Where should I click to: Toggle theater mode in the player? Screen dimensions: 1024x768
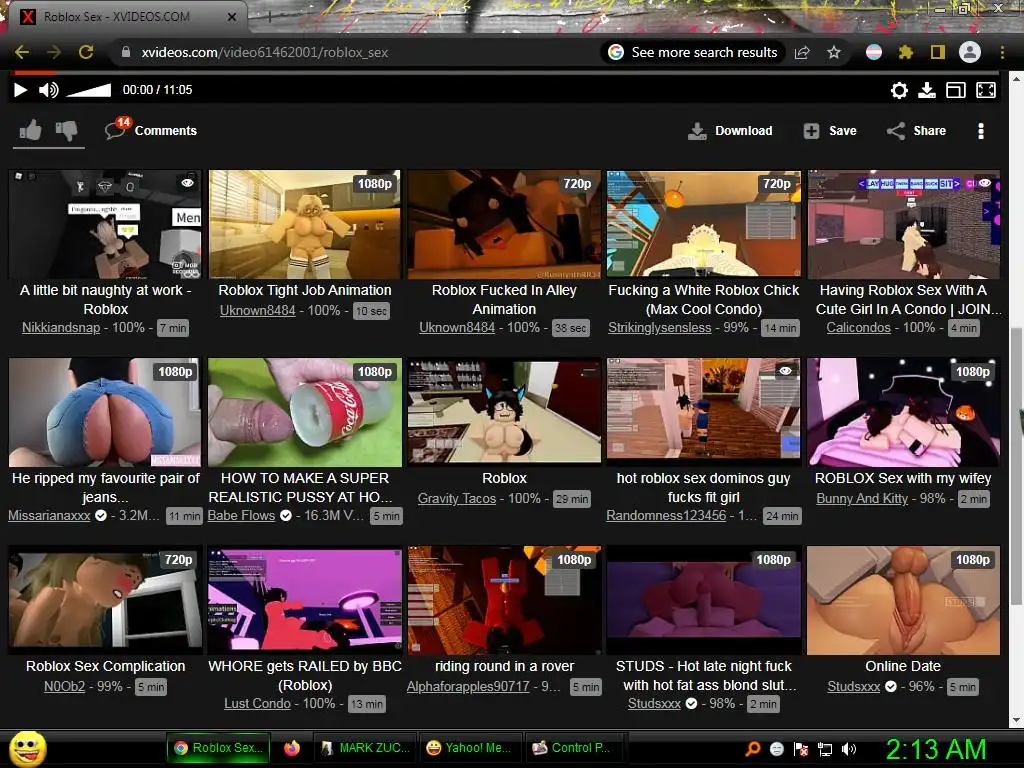click(x=956, y=90)
